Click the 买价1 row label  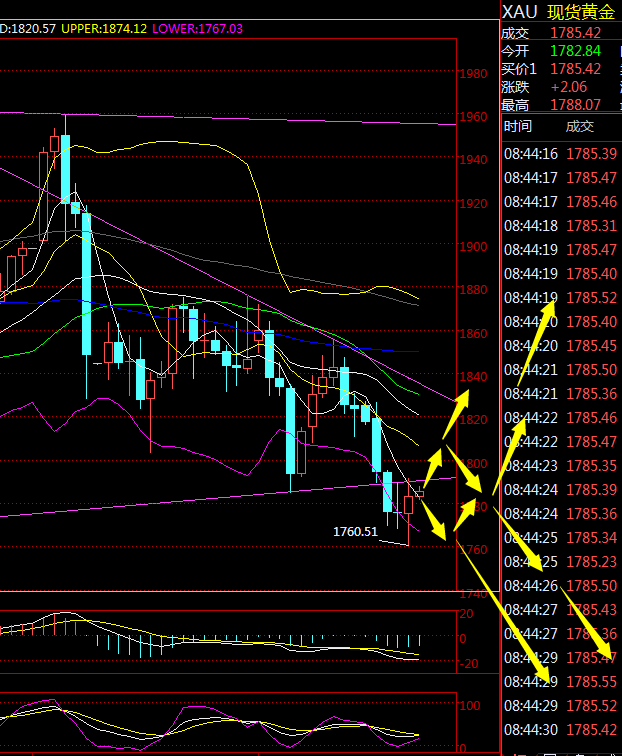[x=519, y=69]
